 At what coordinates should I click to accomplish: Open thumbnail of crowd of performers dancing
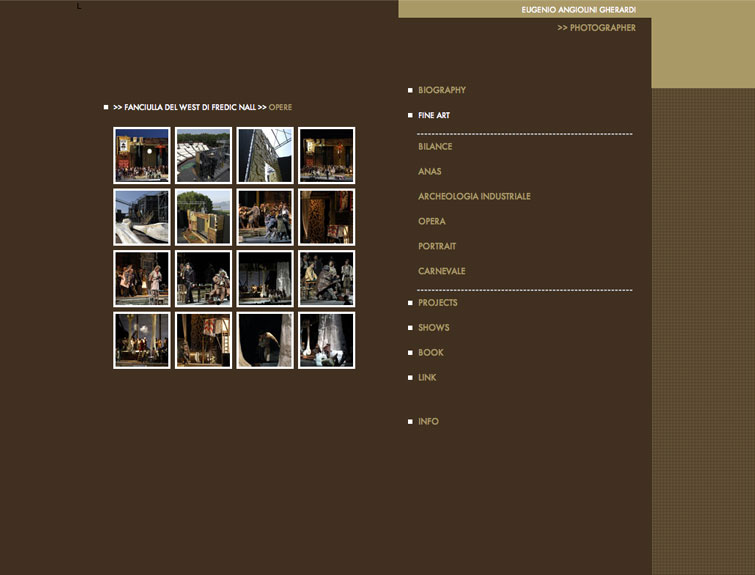[265, 217]
